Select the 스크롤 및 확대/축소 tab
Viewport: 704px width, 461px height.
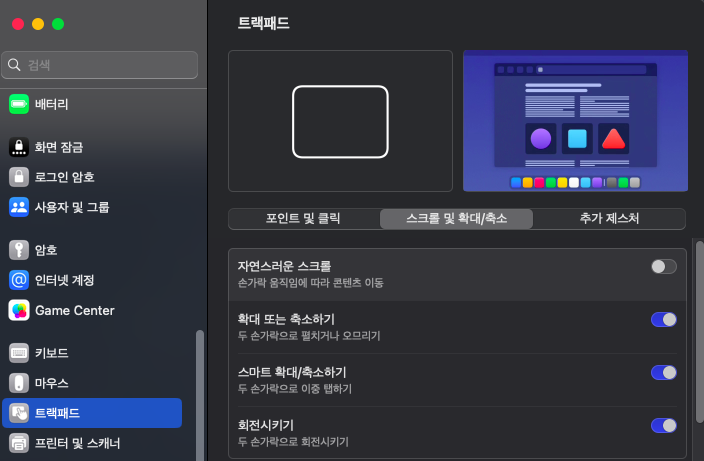pyautogui.click(x=456, y=219)
